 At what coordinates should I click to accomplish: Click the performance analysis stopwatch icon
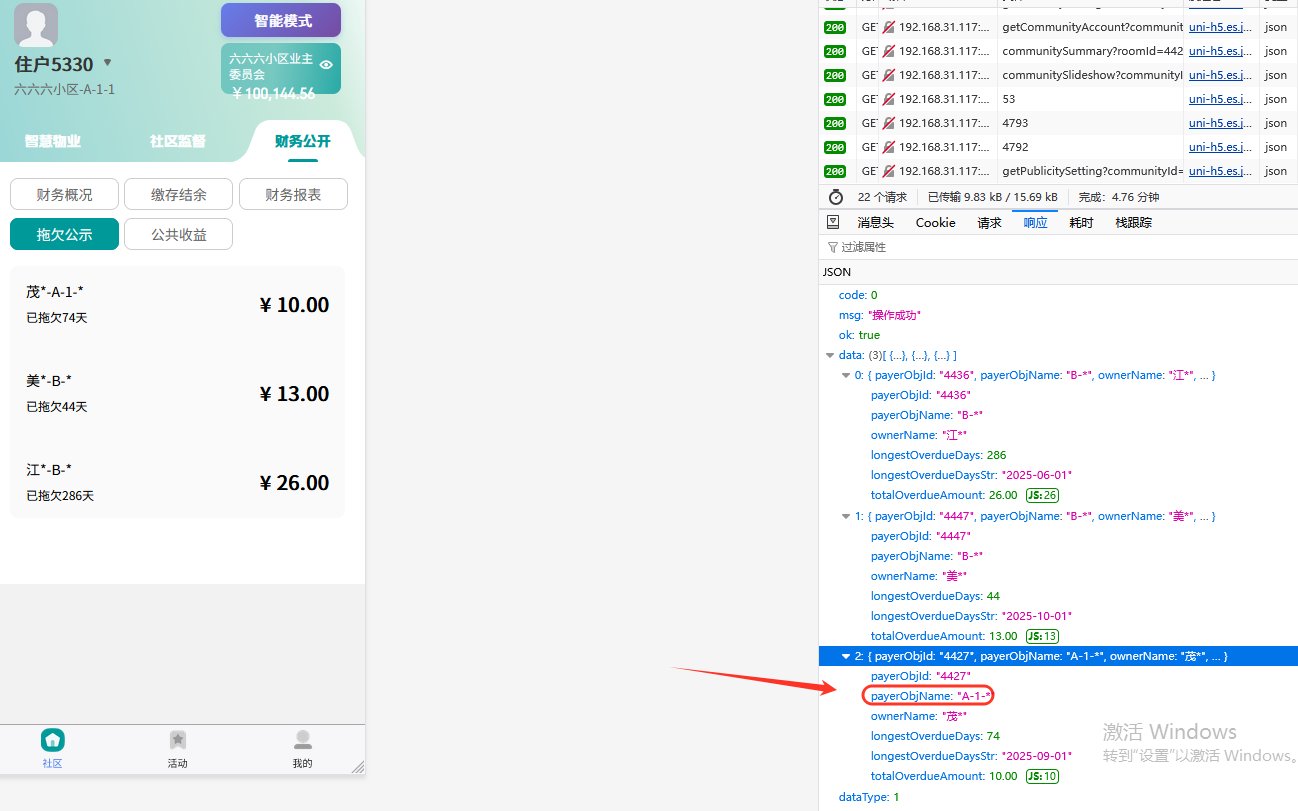pyautogui.click(x=836, y=197)
